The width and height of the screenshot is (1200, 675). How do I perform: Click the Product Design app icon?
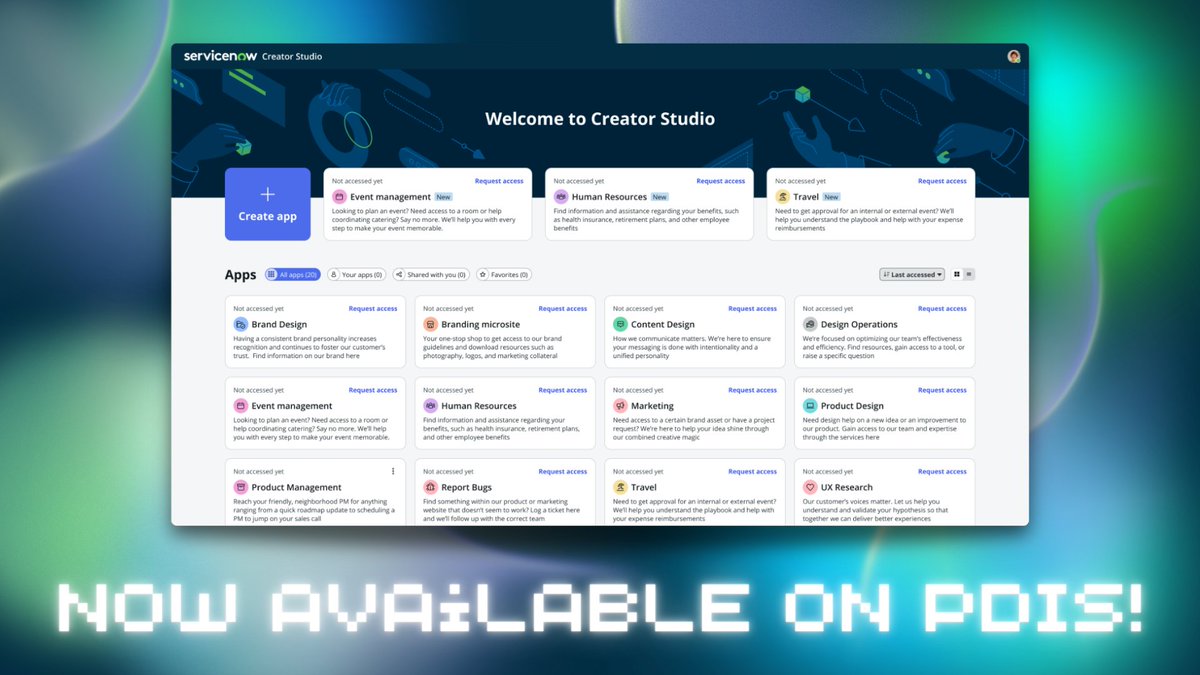[810, 406]
